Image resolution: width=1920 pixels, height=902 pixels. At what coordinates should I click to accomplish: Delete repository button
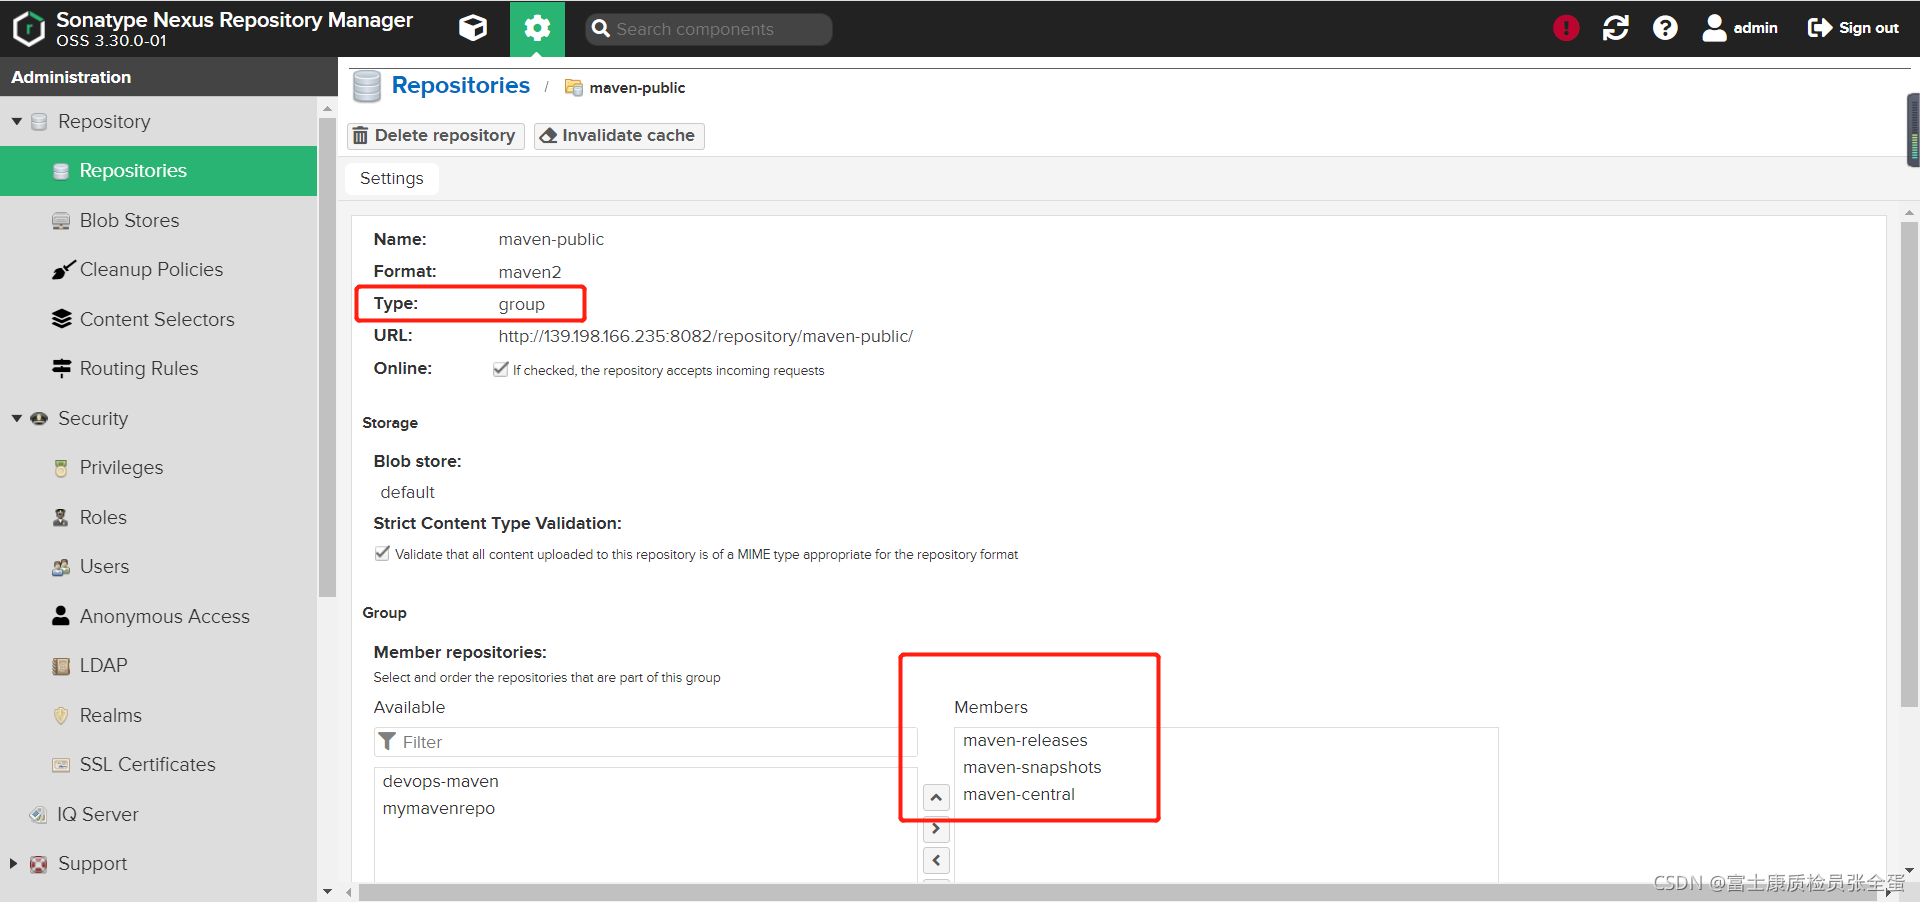click(435, 136)
